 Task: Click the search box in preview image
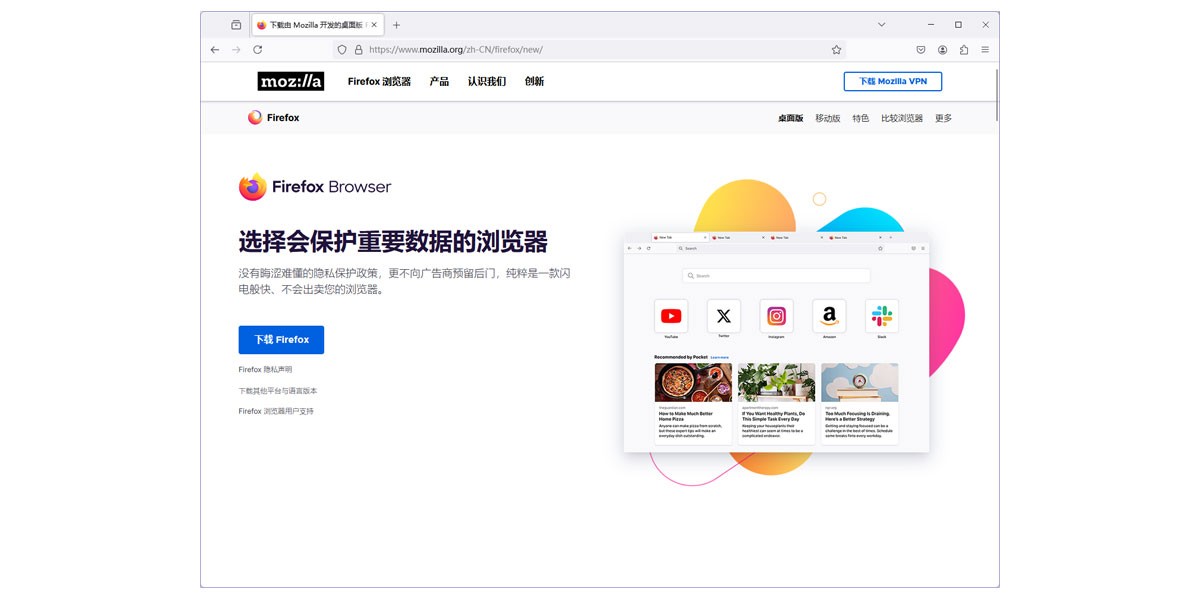[776, 276]
